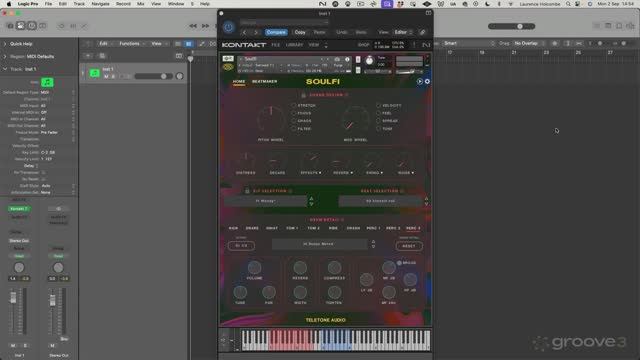Toggle the Quick Help button in control bar
Screen dimensions: 640x360
[x=31, y=26]
